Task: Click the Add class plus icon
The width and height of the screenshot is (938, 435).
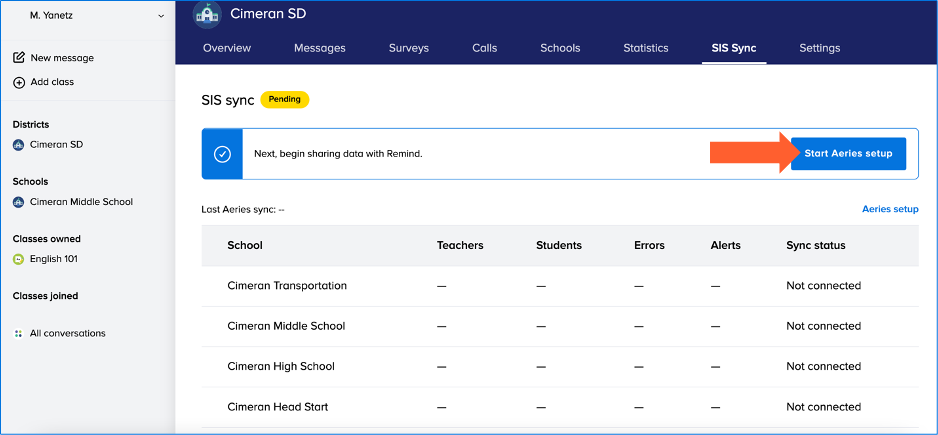Action: [x=19, y=82]
